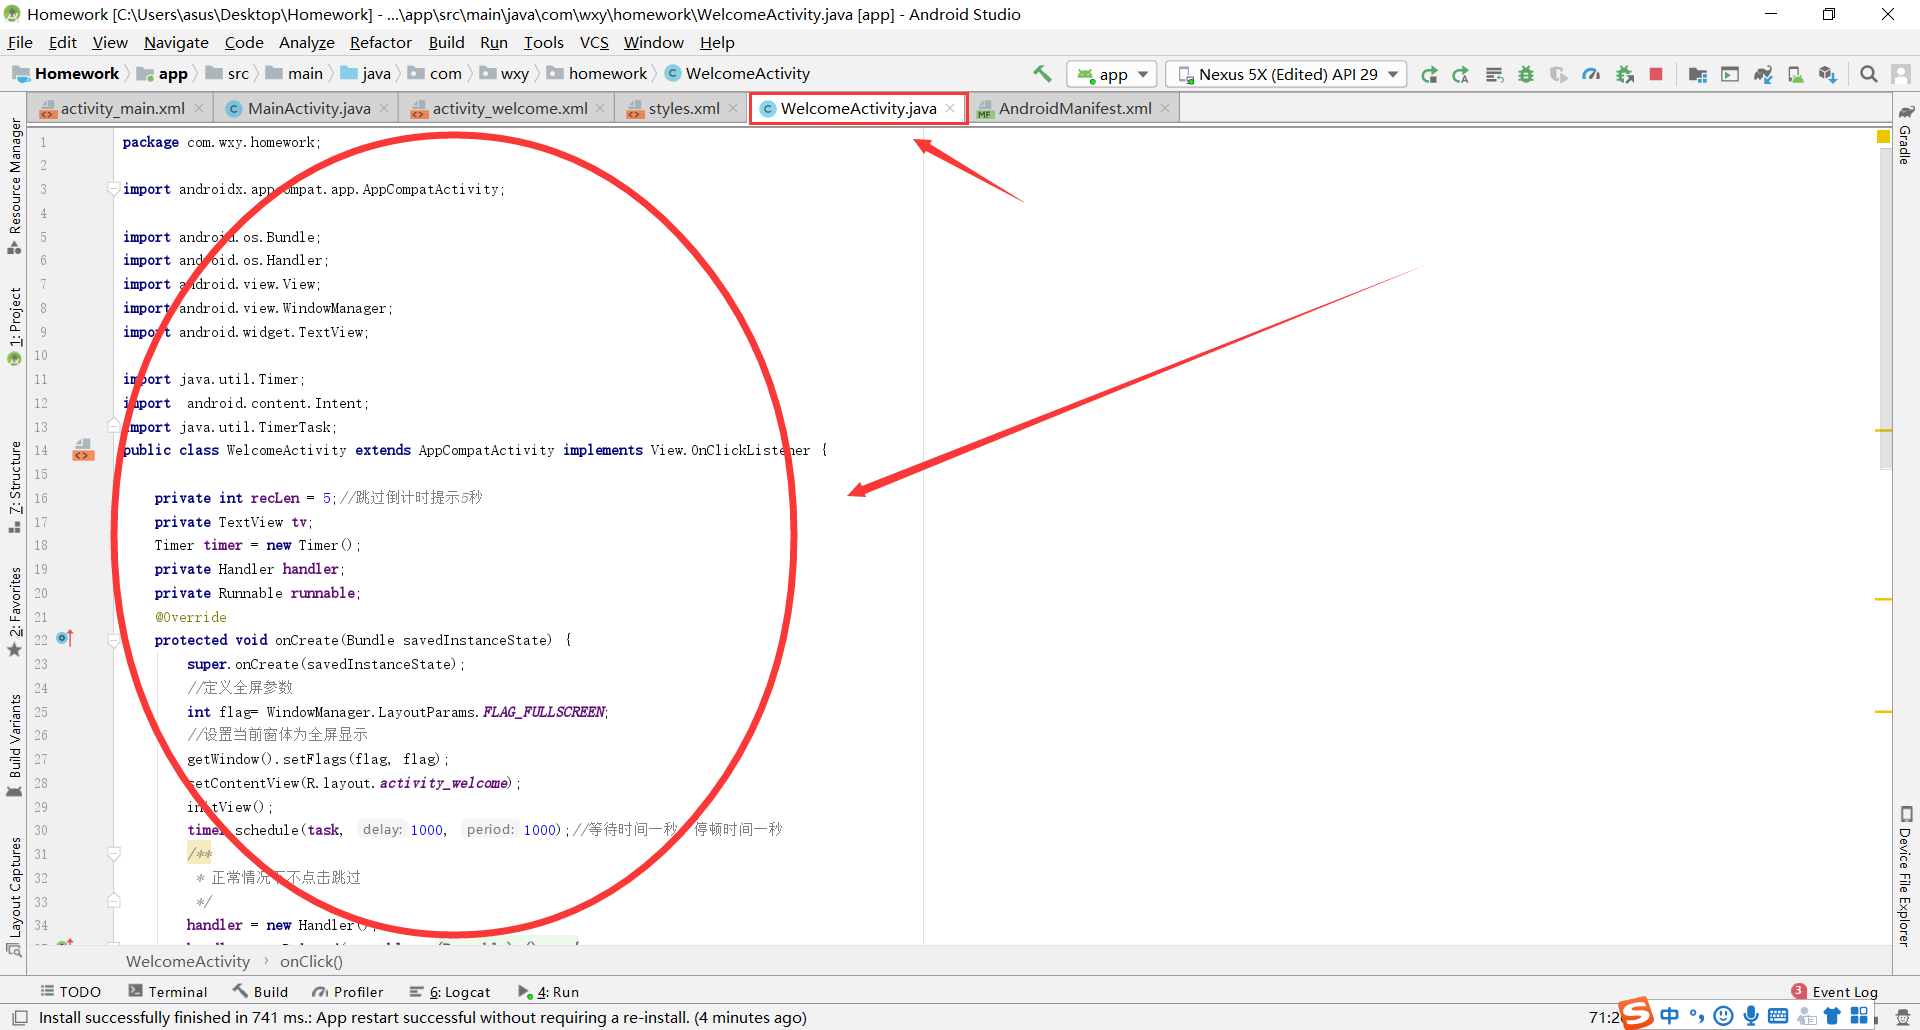Open the File menu
Image resolution: width=1920 pixels, height=1030 pixels.
20,42
